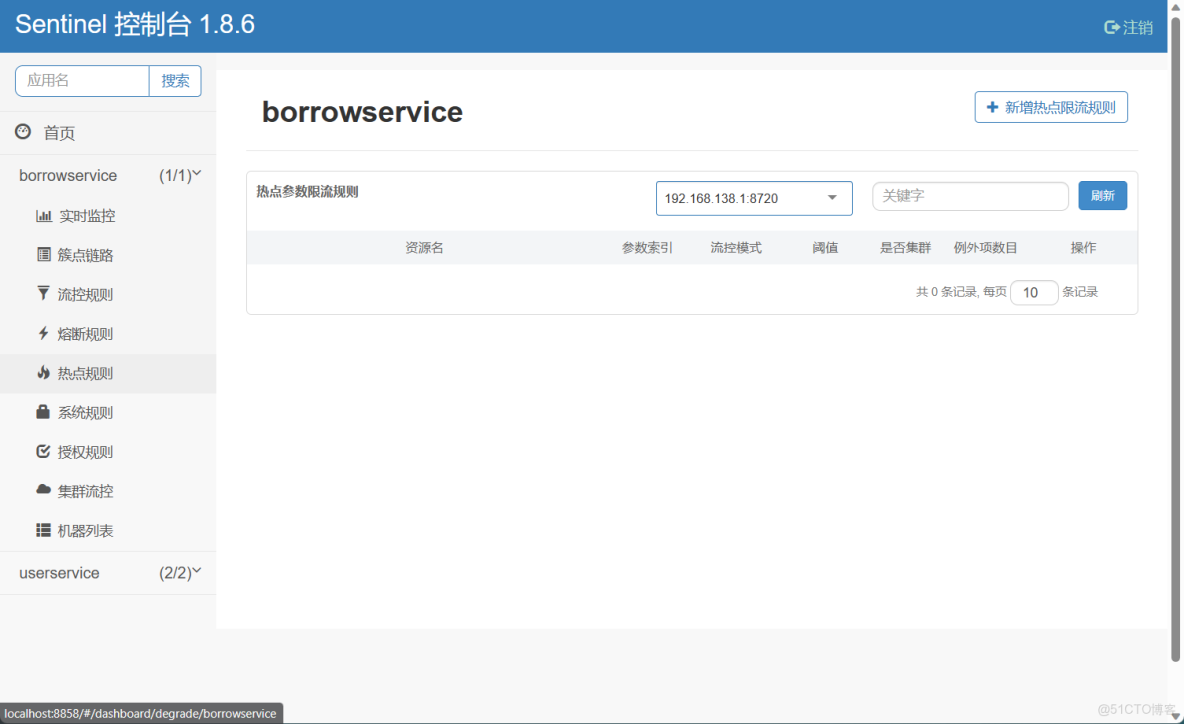Click the 熔断规则 lightning icon
1184x724 pixels.
point(44,333)
